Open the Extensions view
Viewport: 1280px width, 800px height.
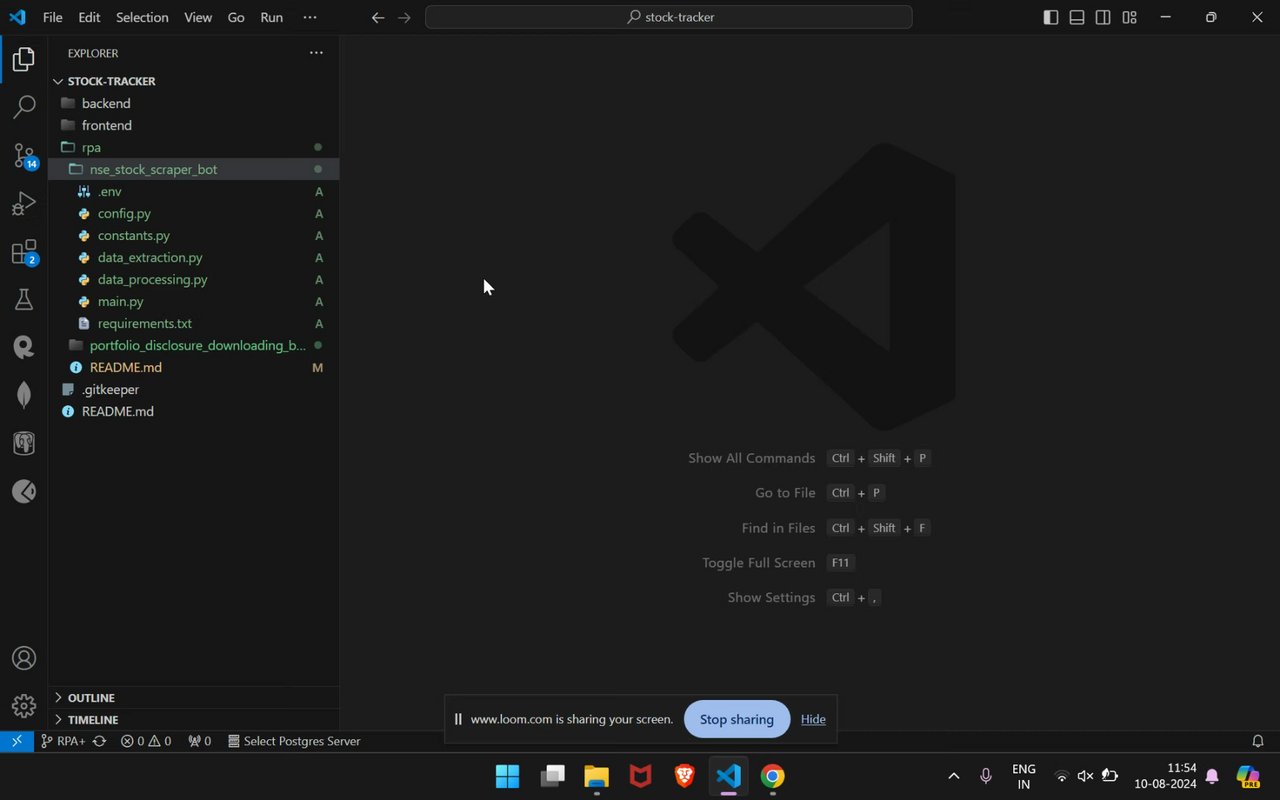pos(24,252)
